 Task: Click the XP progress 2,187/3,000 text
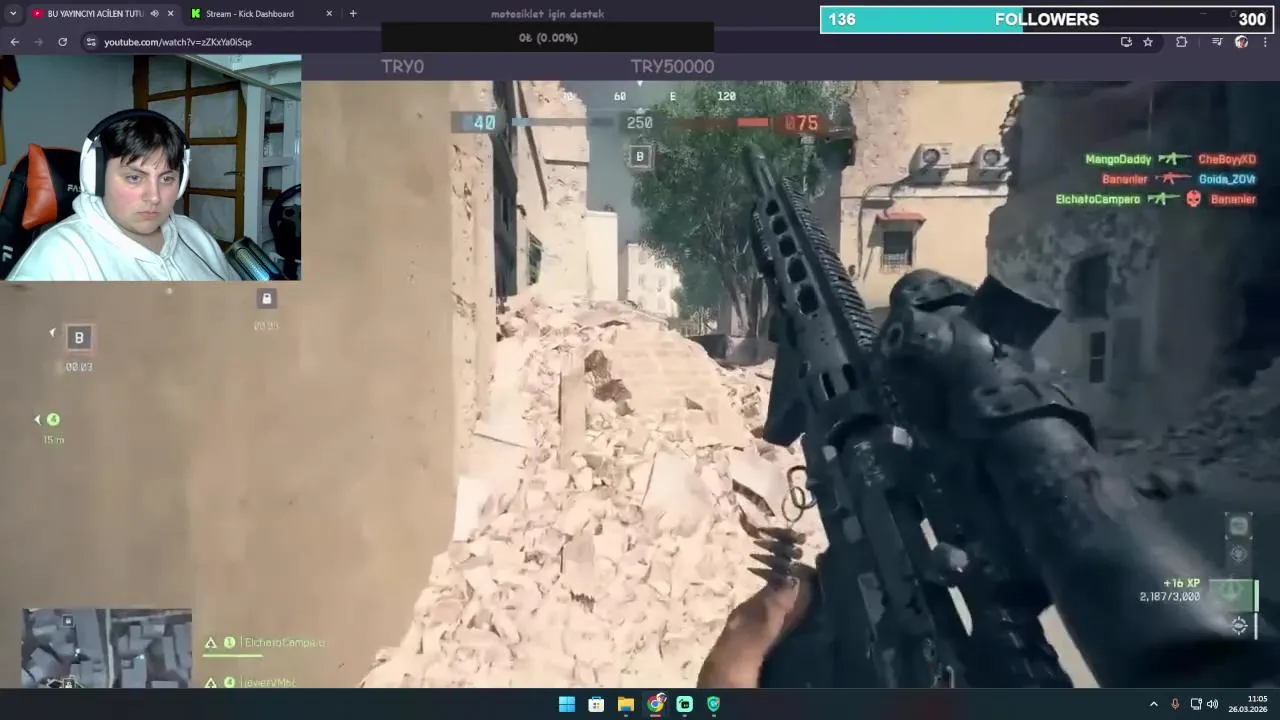click(1169, 597)
